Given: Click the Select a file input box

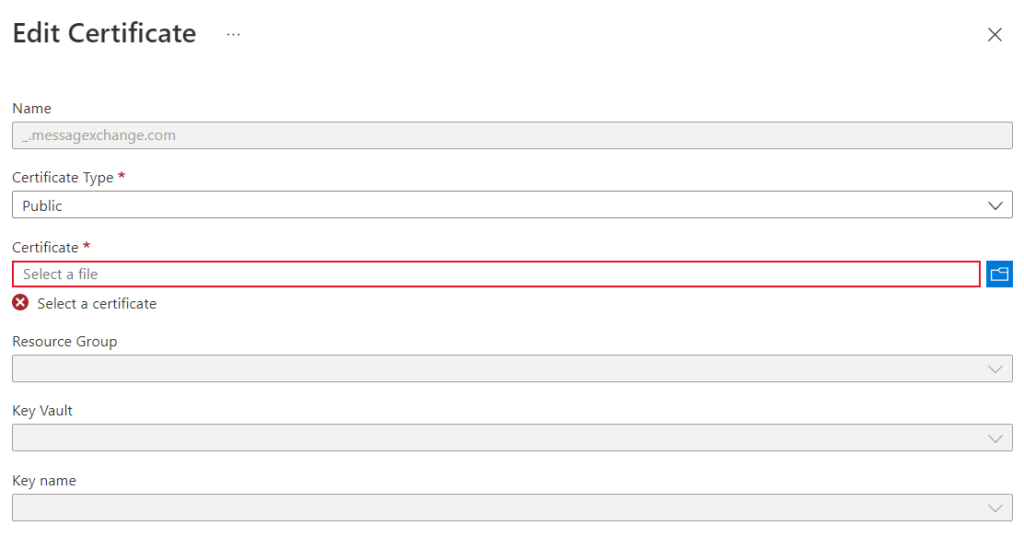Looking at the screenshot, I should tap(496, 274).
